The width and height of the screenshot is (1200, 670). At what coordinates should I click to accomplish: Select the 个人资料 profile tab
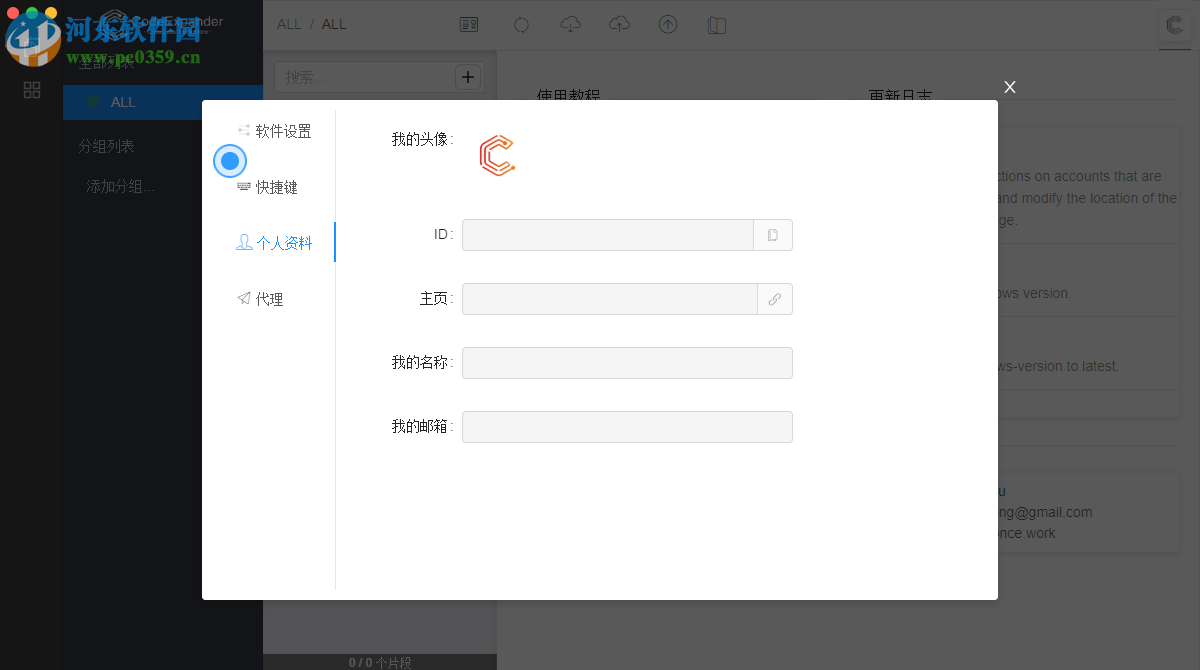tap(275, 241)
